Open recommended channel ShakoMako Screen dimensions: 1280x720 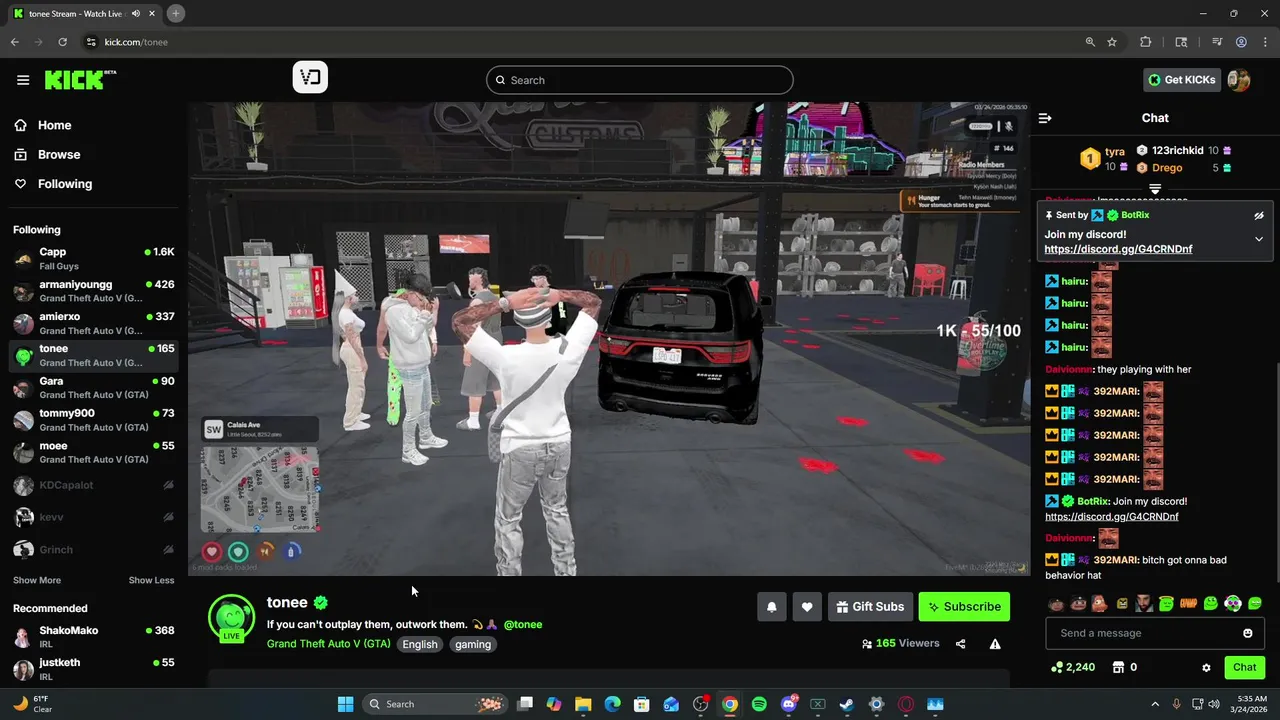point(94,637)
